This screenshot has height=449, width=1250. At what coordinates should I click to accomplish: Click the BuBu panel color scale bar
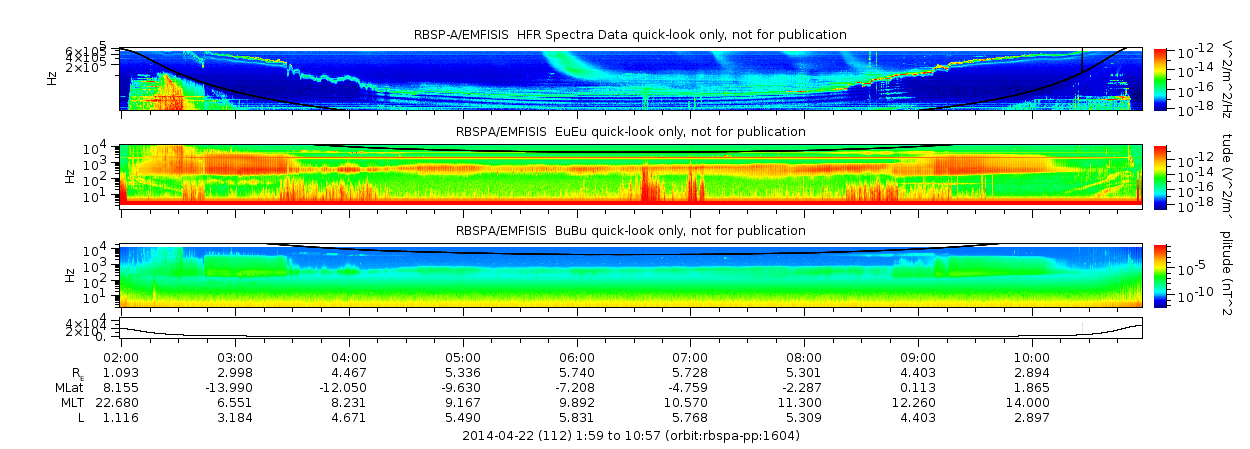[x=1160, y=274]
